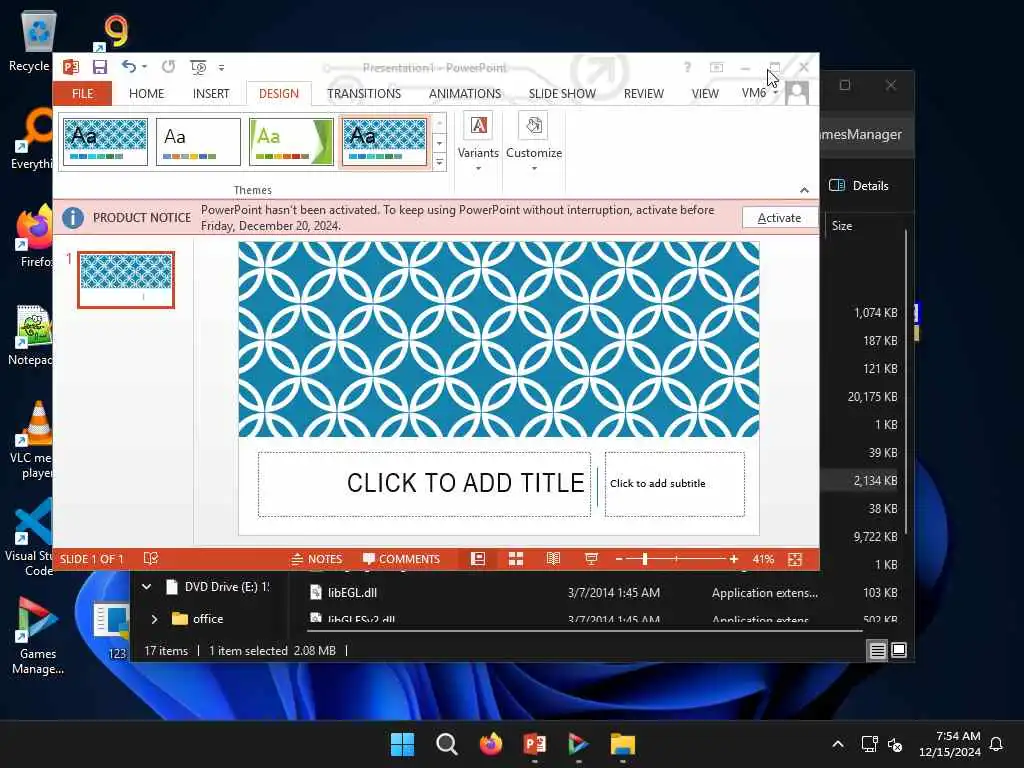Image resolution: width=1024 pixels, height=768 pixels.
Task: Open the VIEW tab
Action: 705,93
